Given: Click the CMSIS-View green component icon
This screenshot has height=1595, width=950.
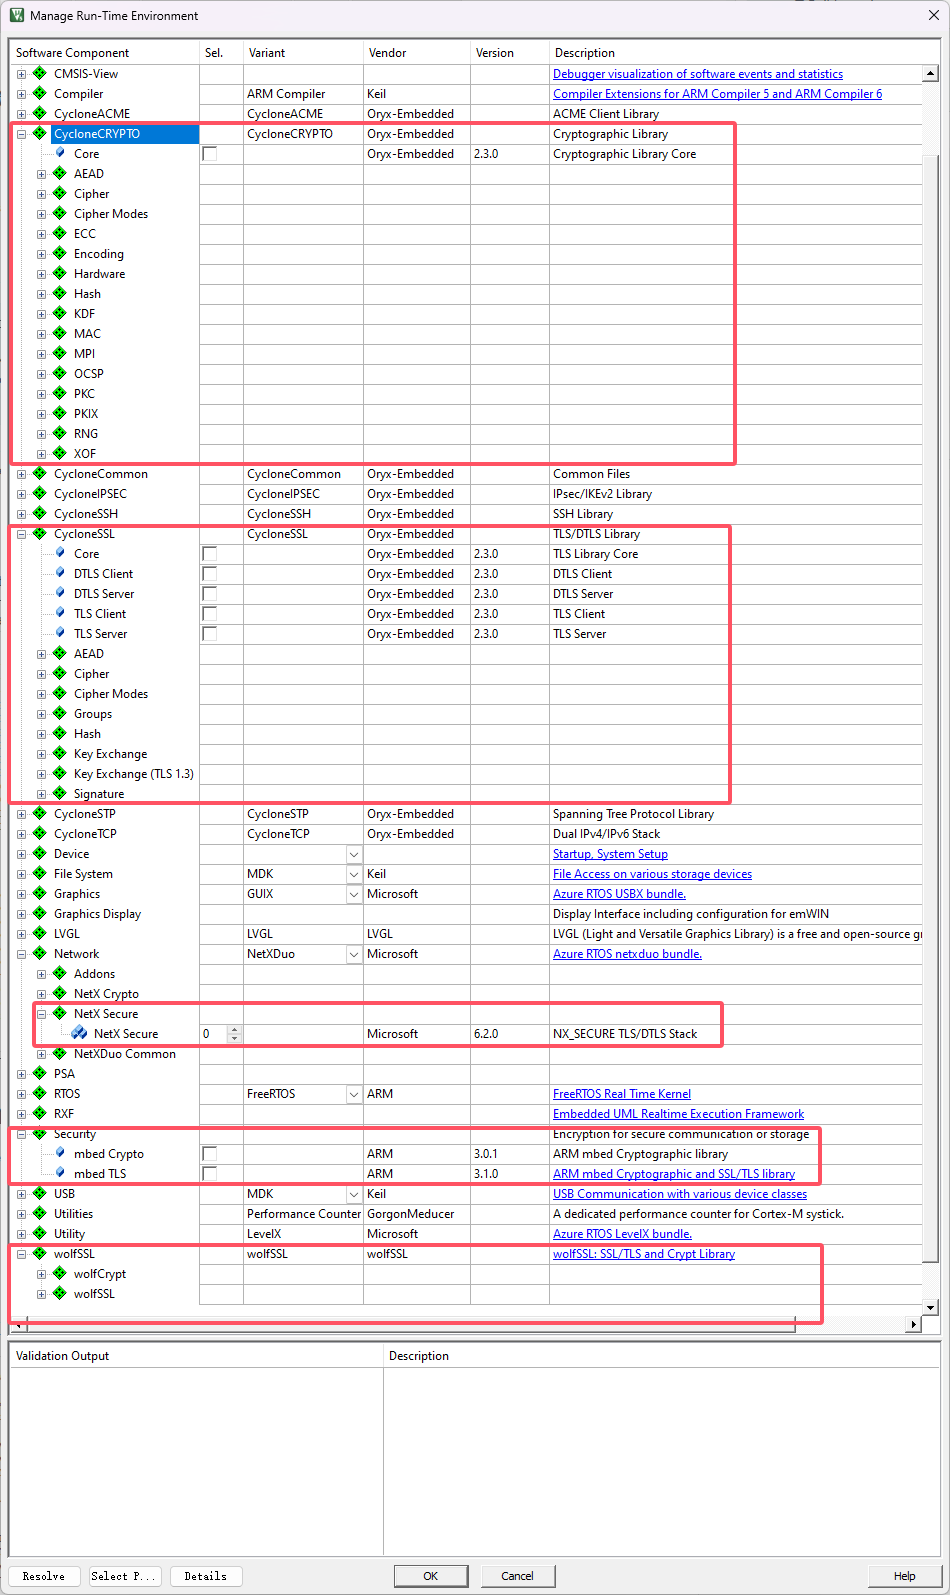Looking at the screenshot, I should [39, 73].
